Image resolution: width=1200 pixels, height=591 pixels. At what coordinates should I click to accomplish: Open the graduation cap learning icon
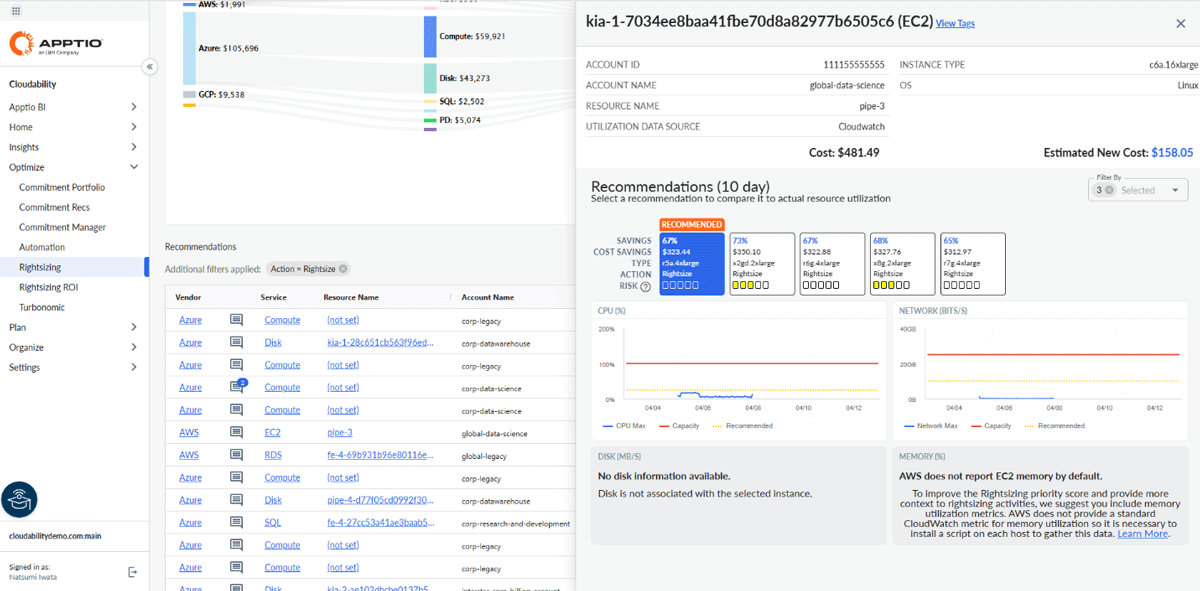point(19,498)
